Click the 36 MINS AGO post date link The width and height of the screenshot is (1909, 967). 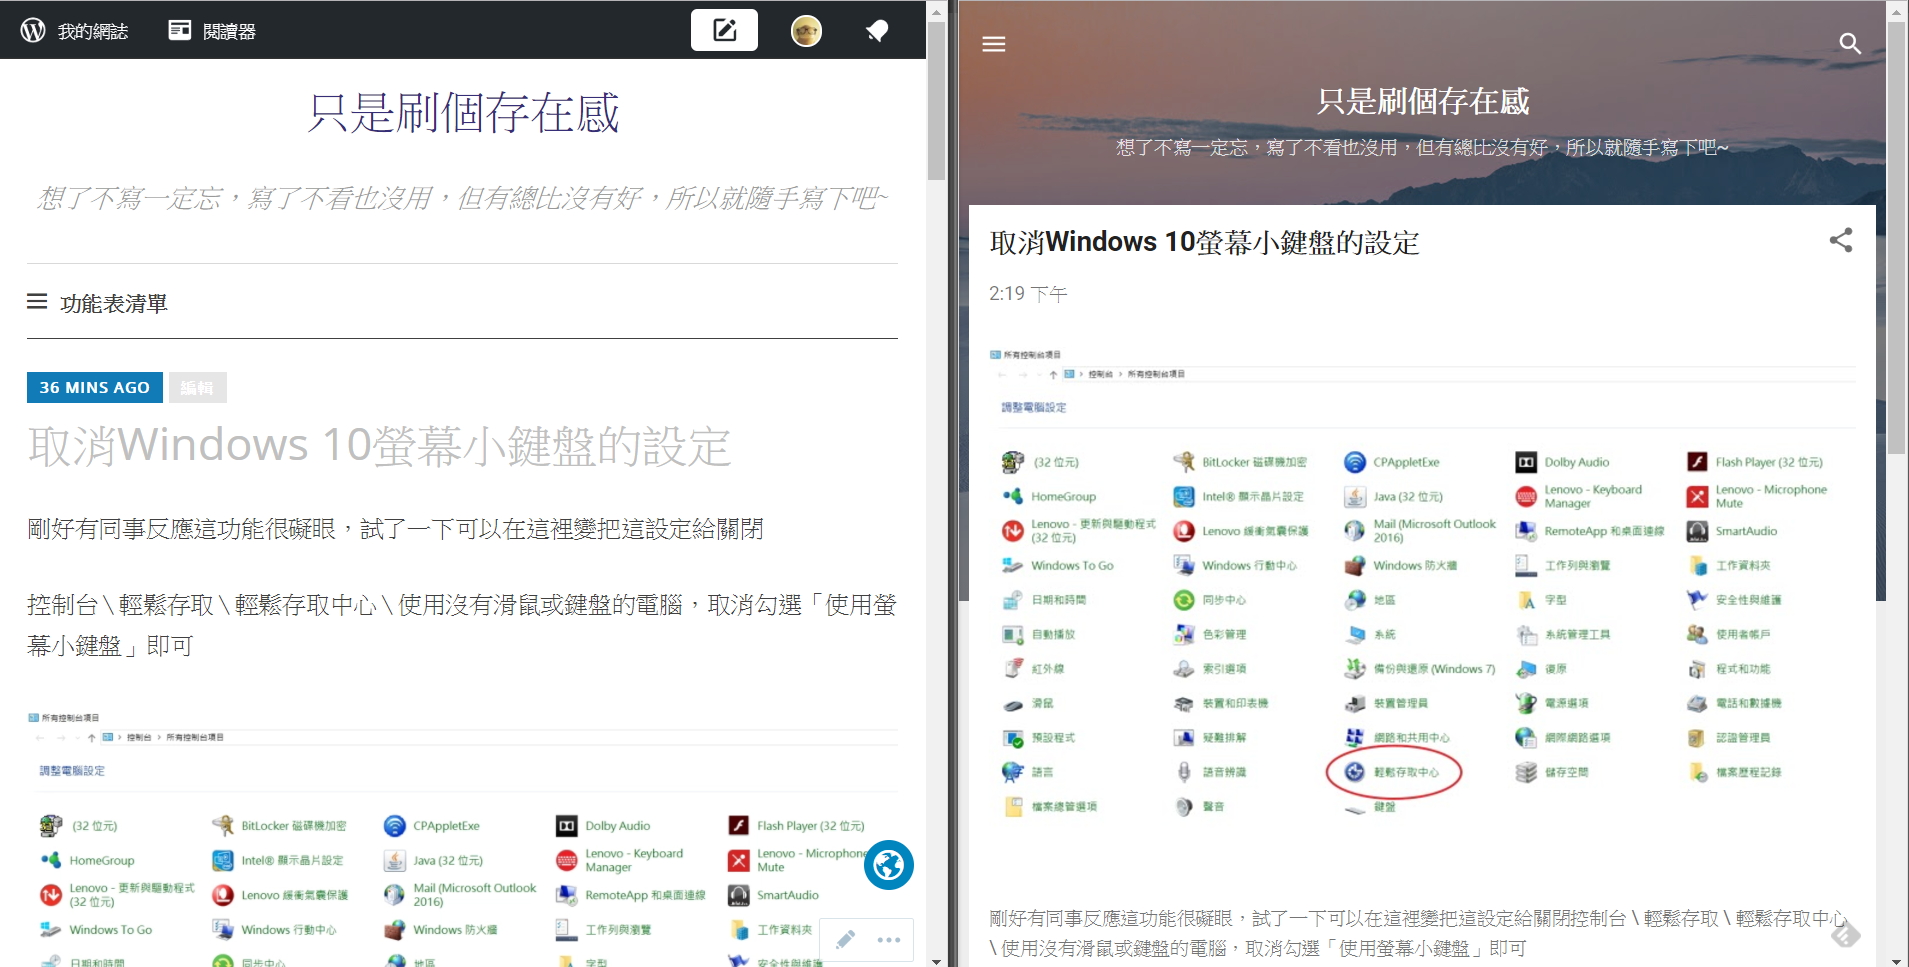94,387
